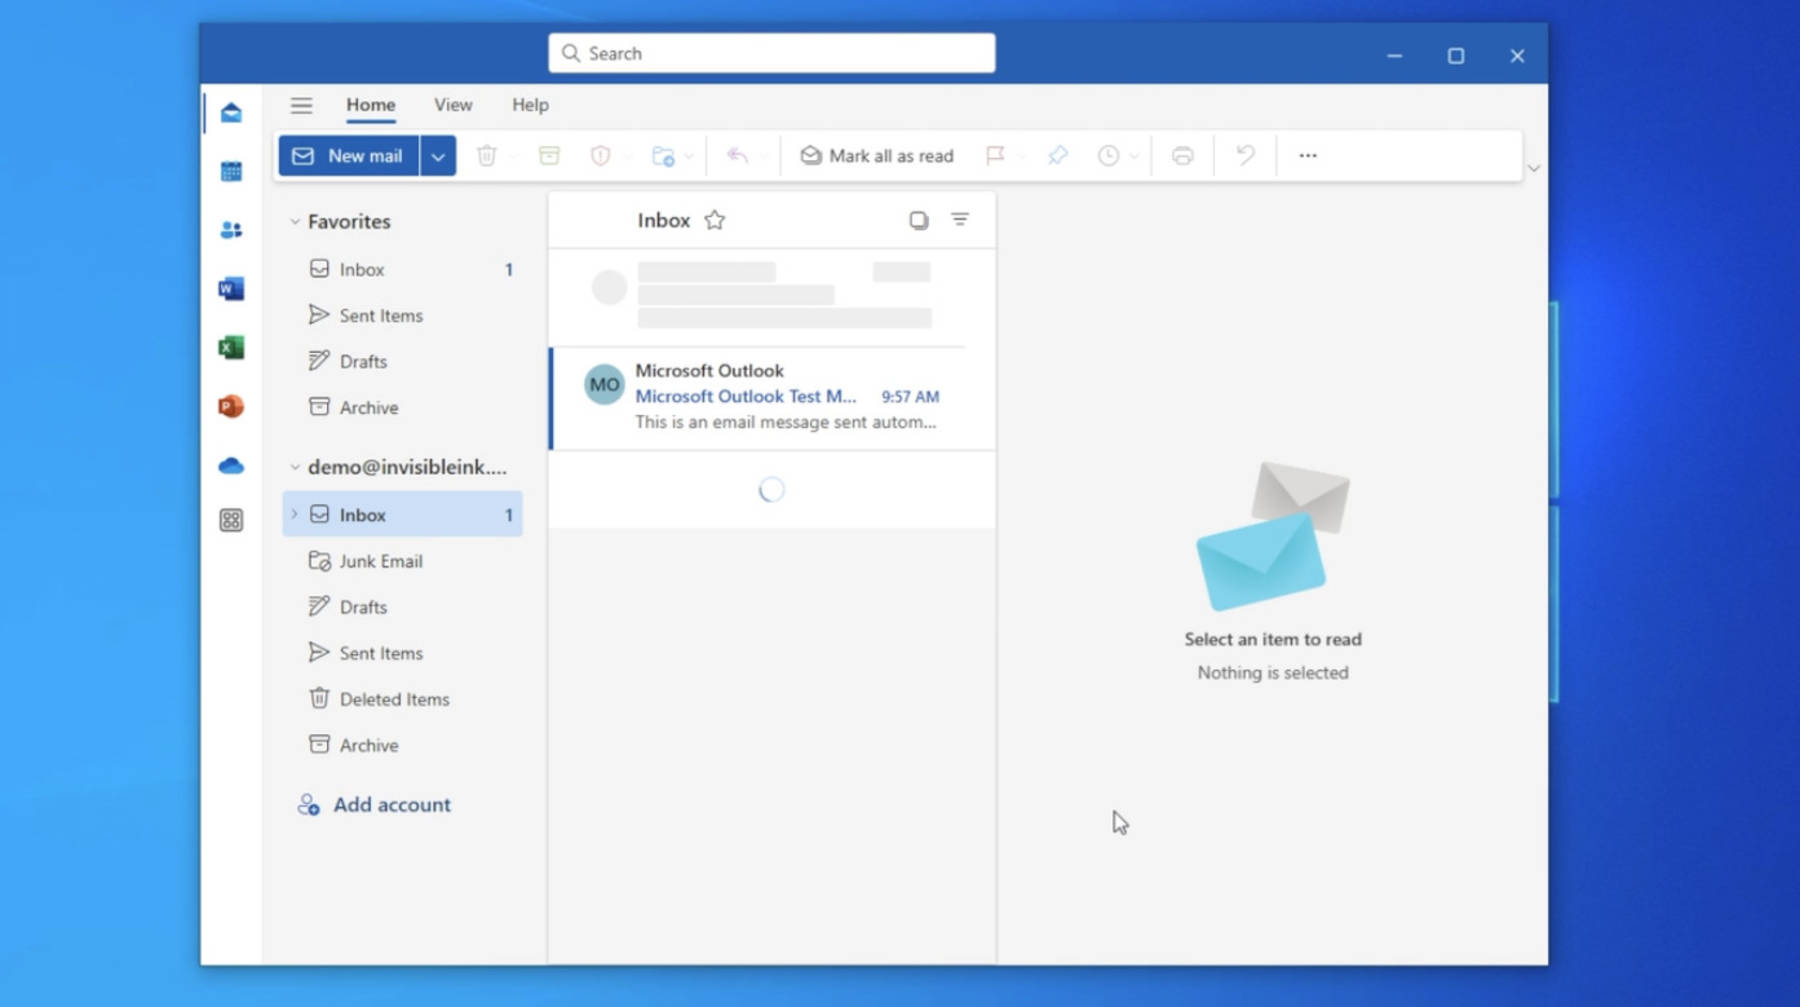The image size is (1800, 1007).
Task: Close the Outlook window
Action: 1517,56
